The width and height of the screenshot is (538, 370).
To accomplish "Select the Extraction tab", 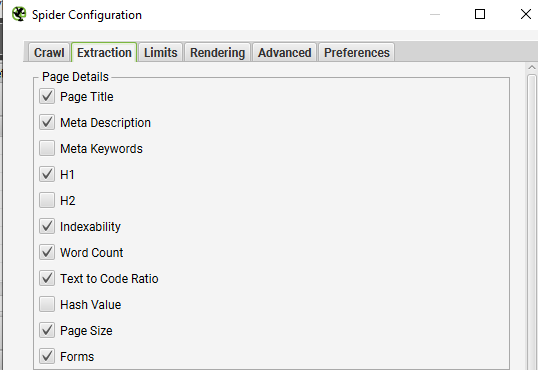I will coord(104,53).
